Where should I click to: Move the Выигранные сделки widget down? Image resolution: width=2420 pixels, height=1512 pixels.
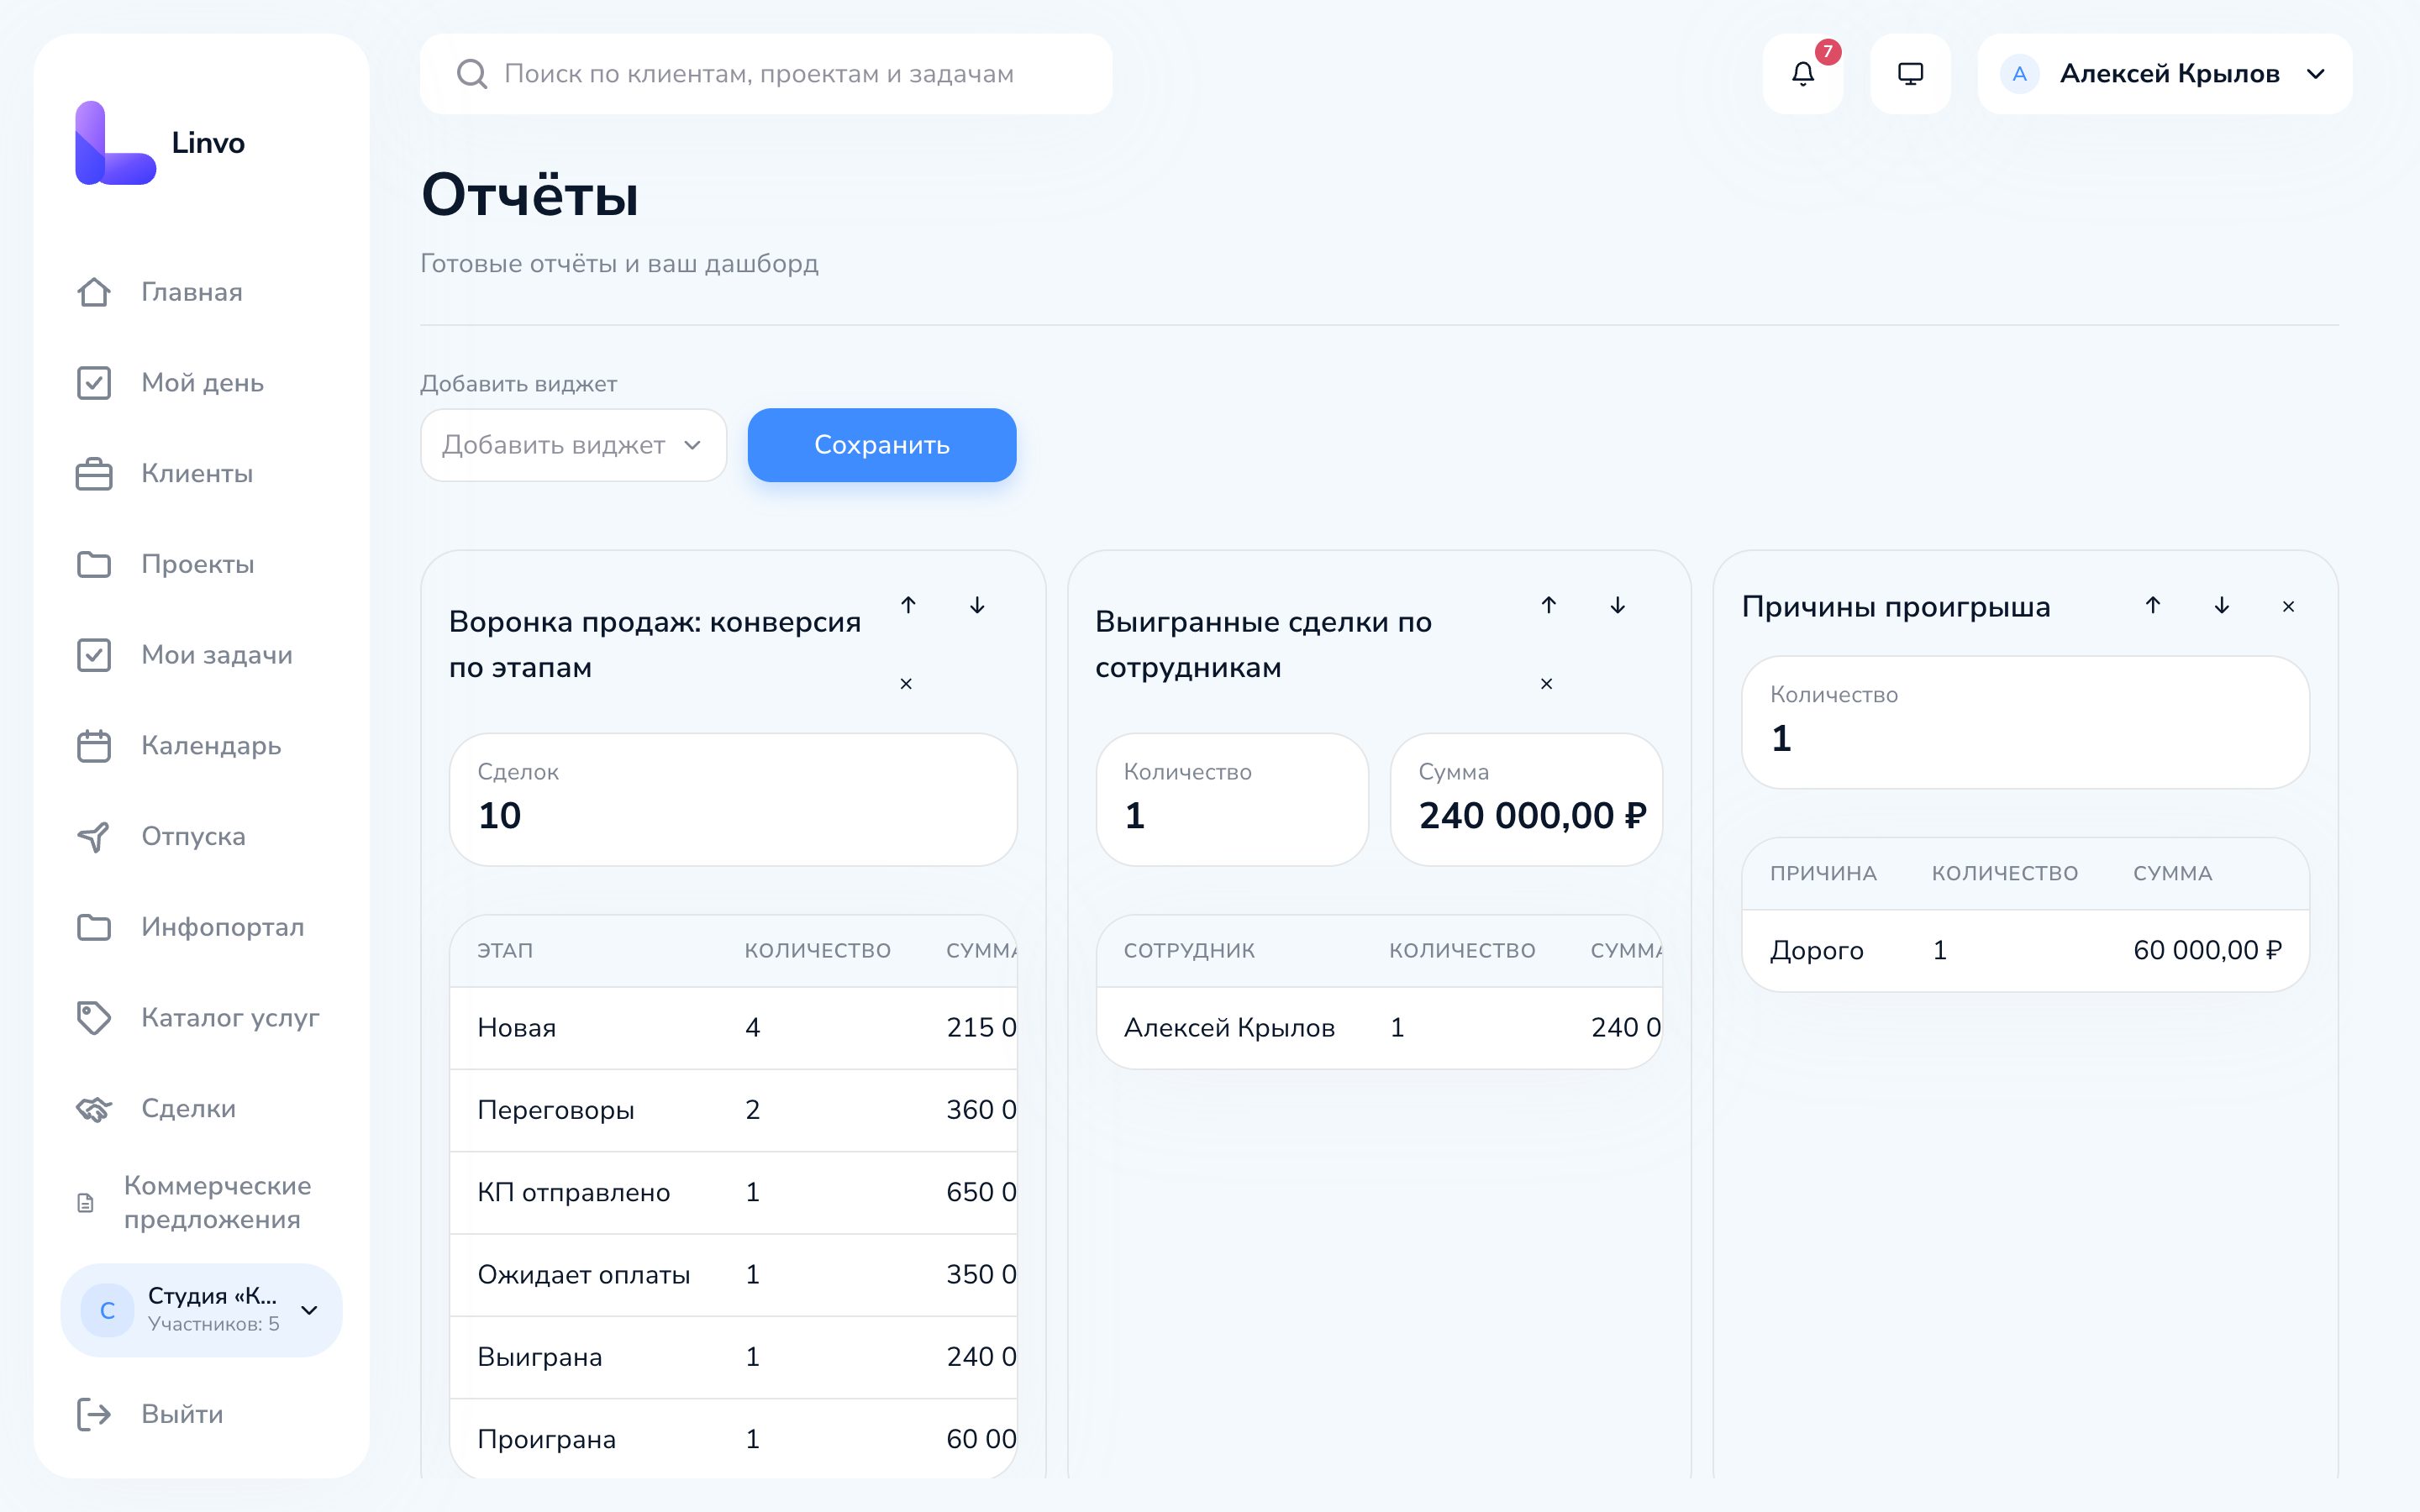coord(1617,605)
